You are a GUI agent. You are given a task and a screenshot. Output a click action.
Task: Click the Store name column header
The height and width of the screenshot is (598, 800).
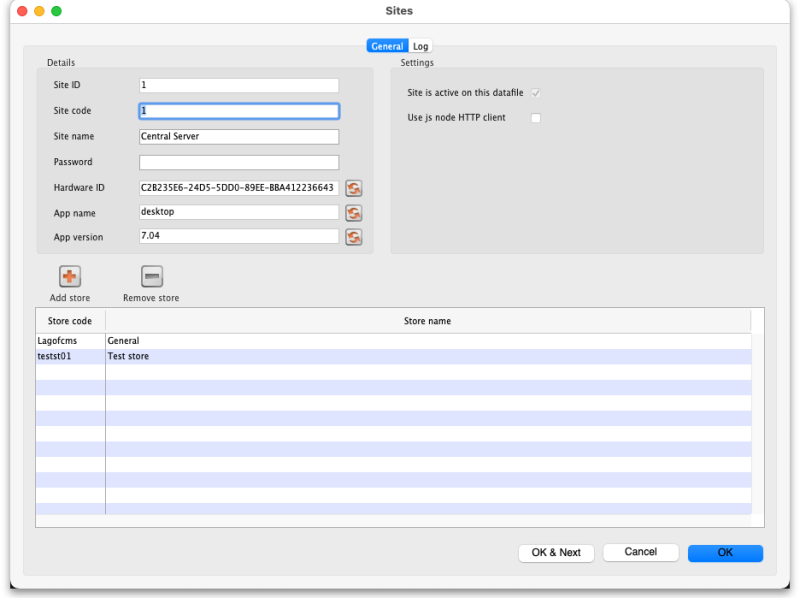pyautogui.click(x=427, y=321)
